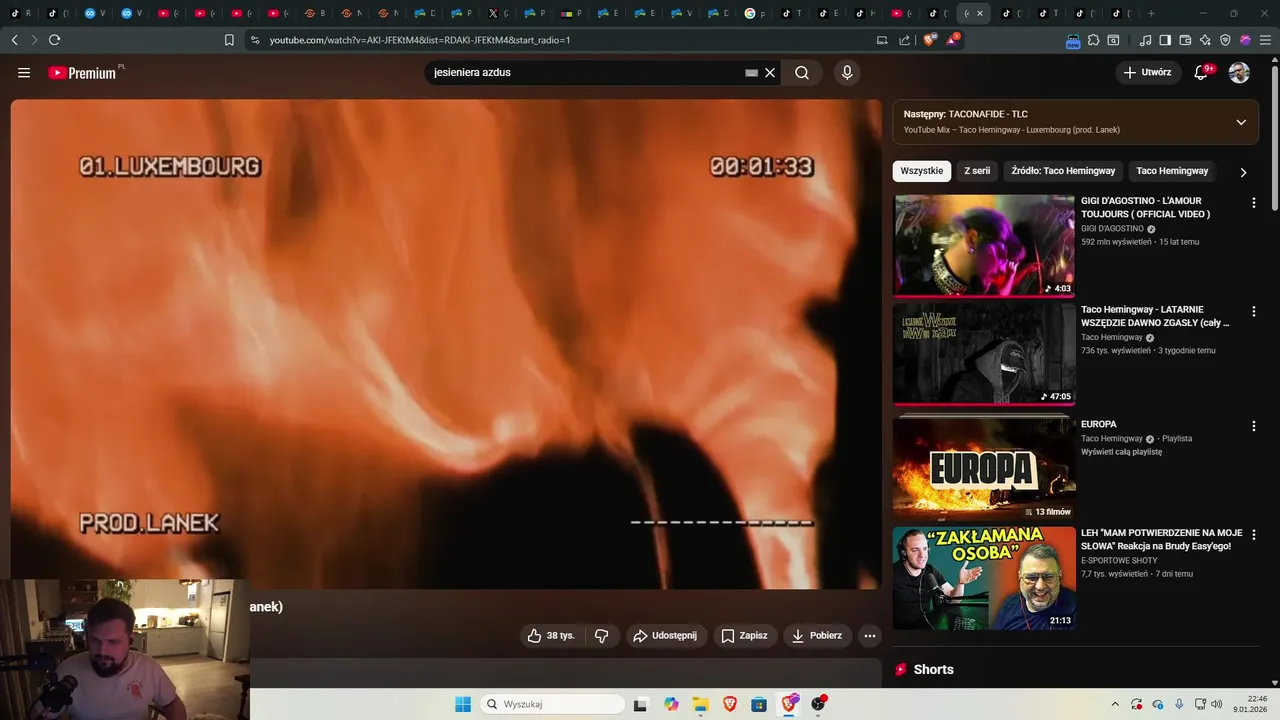Click the share page icon in address bar
The width and height of the screenshot is (1280, 720).
click(905, 40)
